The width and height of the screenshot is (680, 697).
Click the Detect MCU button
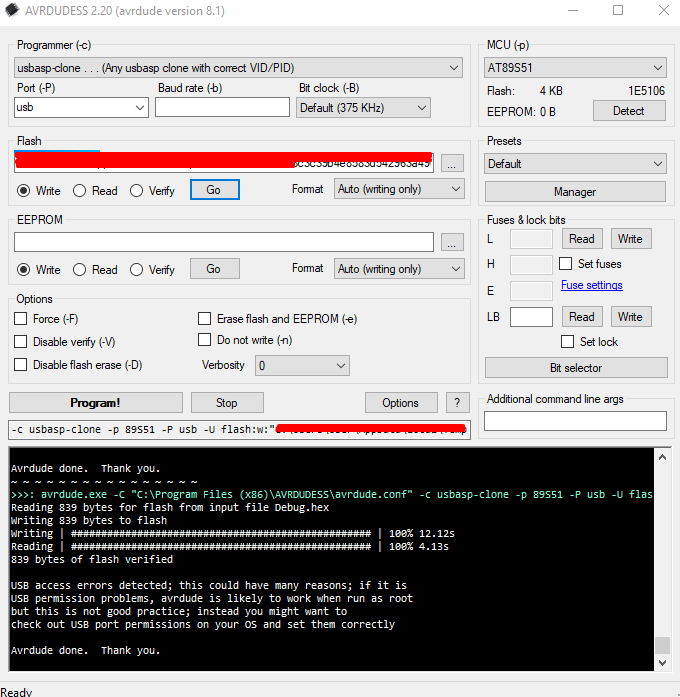pyautogui.click(x=628, y=111)
